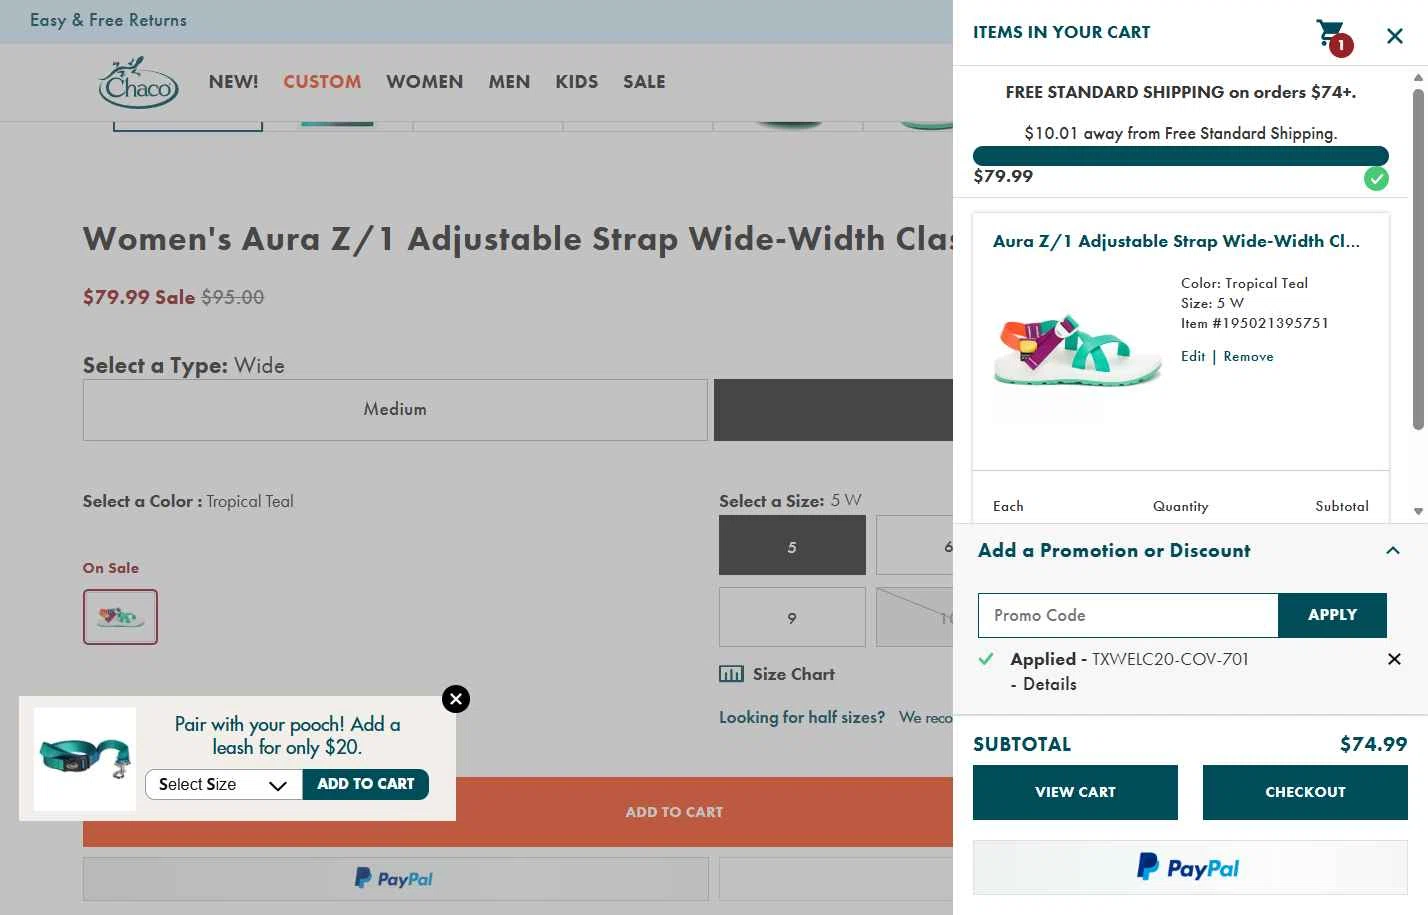The height and width of the screenshot is (915, 1428).
Task: Click the cart panel vertical scrollbar
Action: coord(1418,260)
